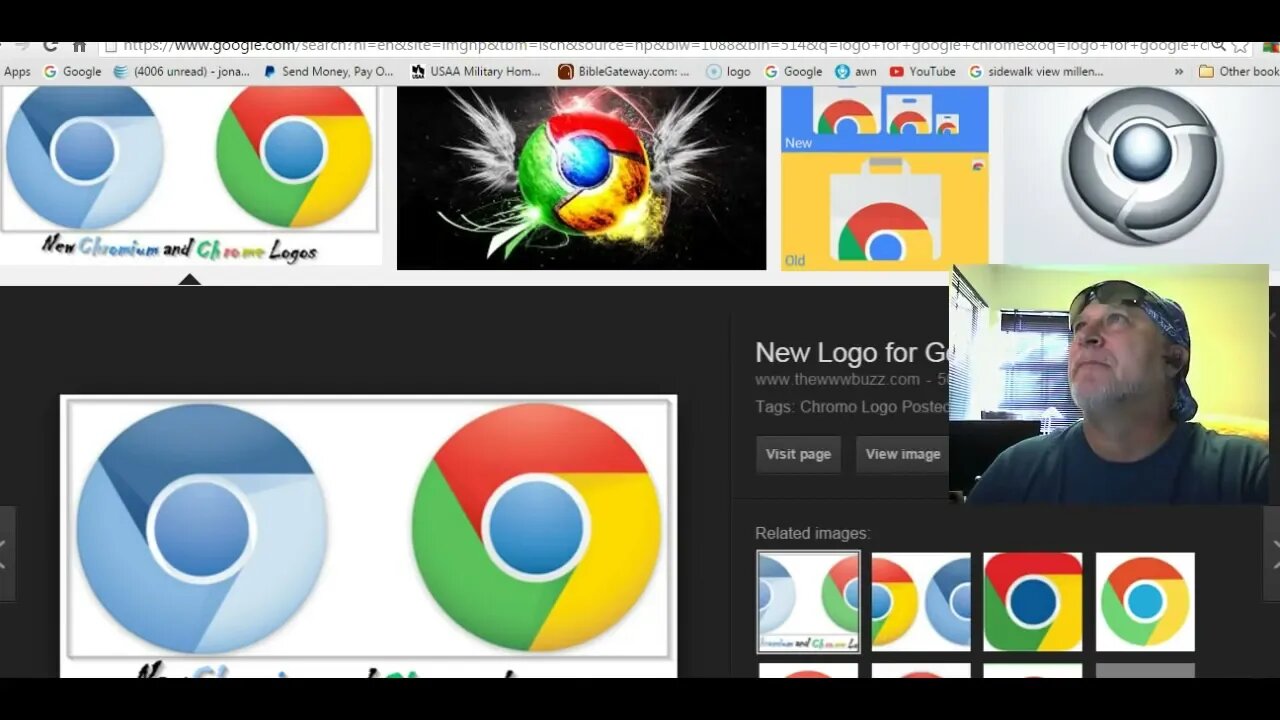Select the New and Old Chrome store result
This screenshot has height=720, width=1280.
tap(884, 178)
